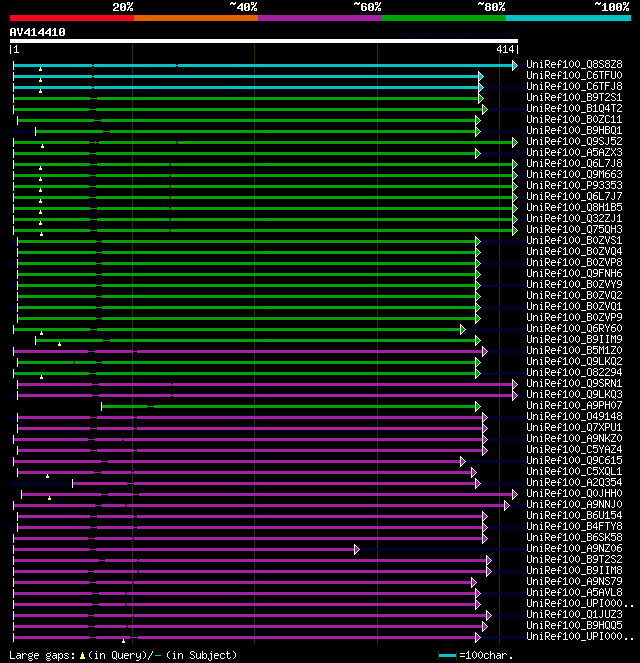Open the UniRef100_C6TFJ8 hit label
The height and width of the screenshot is (663, 640).
click(574, 86)
